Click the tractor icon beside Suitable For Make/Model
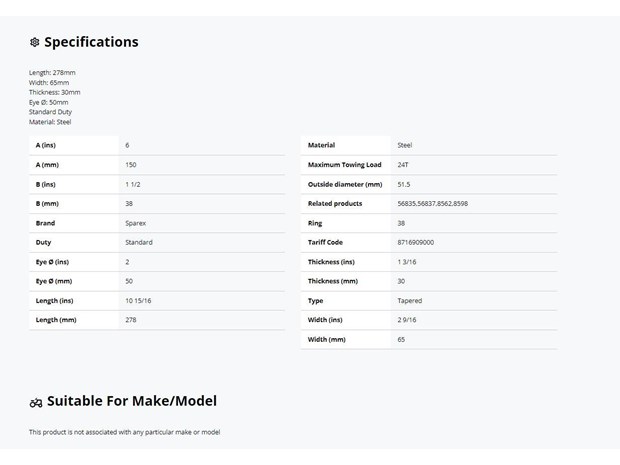 pyautogui.click(x=36, y=403)
